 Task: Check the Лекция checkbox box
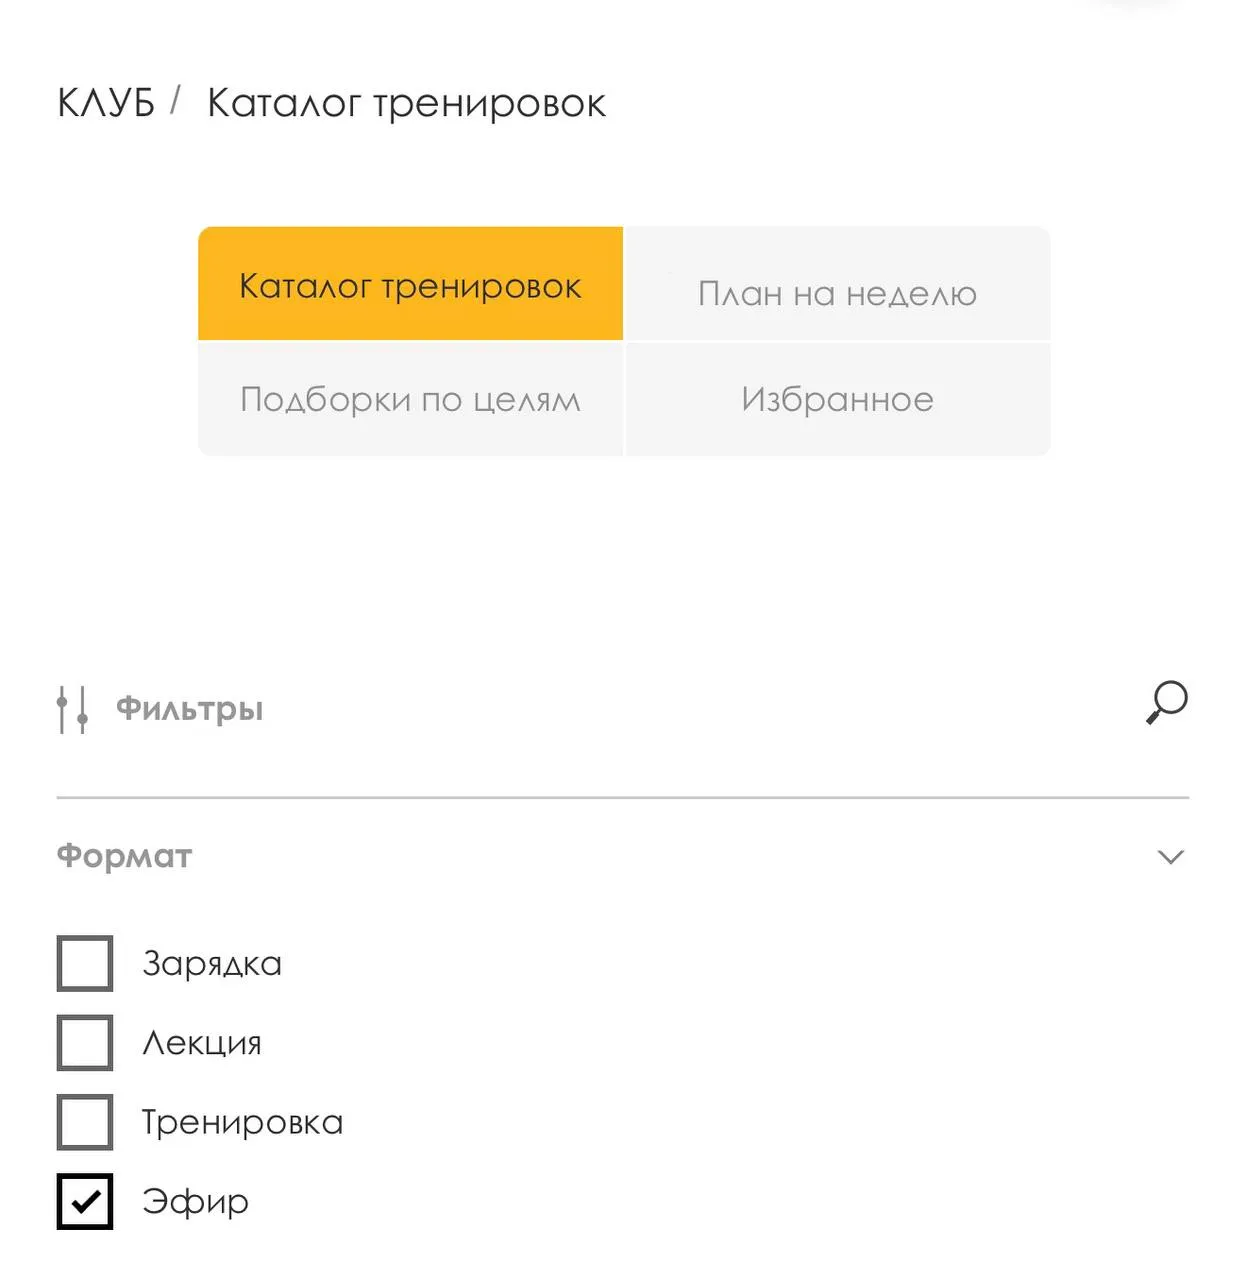pyautogui.click(x=85, y=1042)
